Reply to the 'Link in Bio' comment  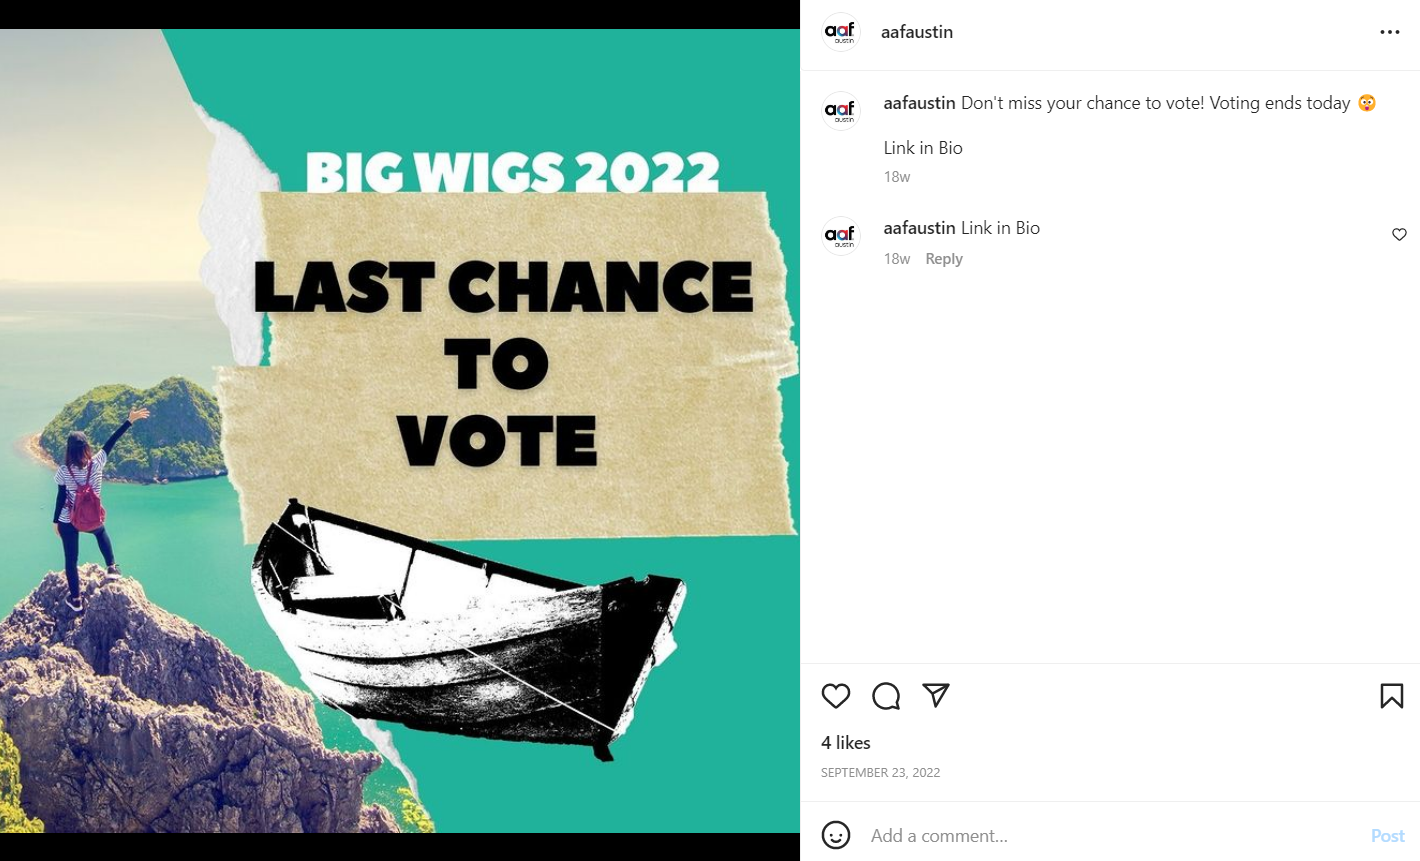pyautogui.click(x=944, y=259)
